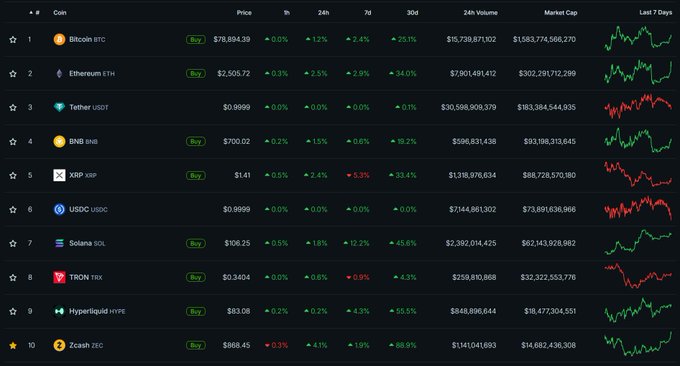Open the Tether USDT coin link
The height and width of the screenshot is (366, 680).
pyautogui.click(x=89, y=107)
